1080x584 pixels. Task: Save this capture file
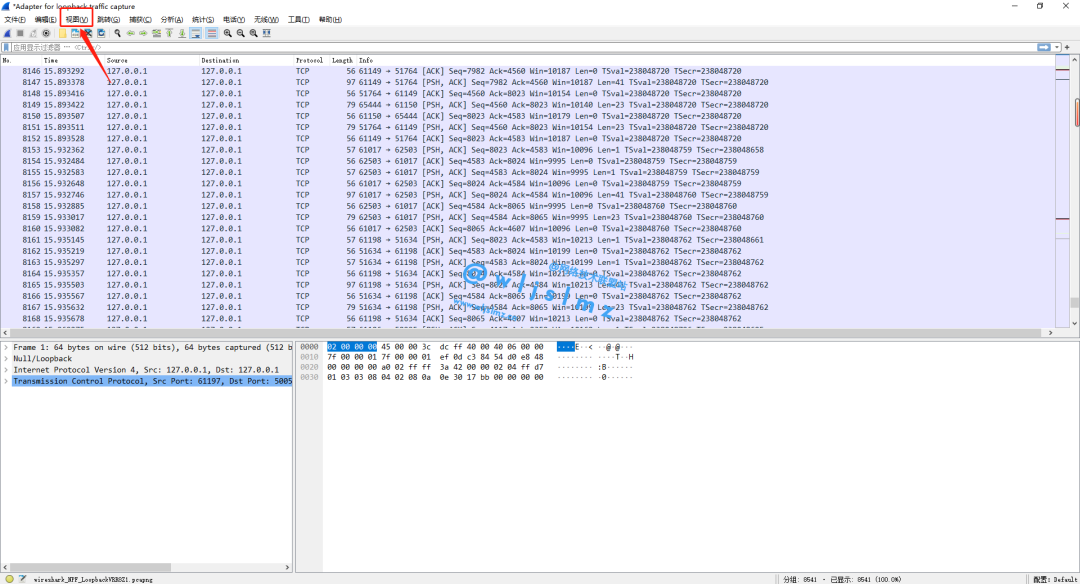[x=75, y=33]
